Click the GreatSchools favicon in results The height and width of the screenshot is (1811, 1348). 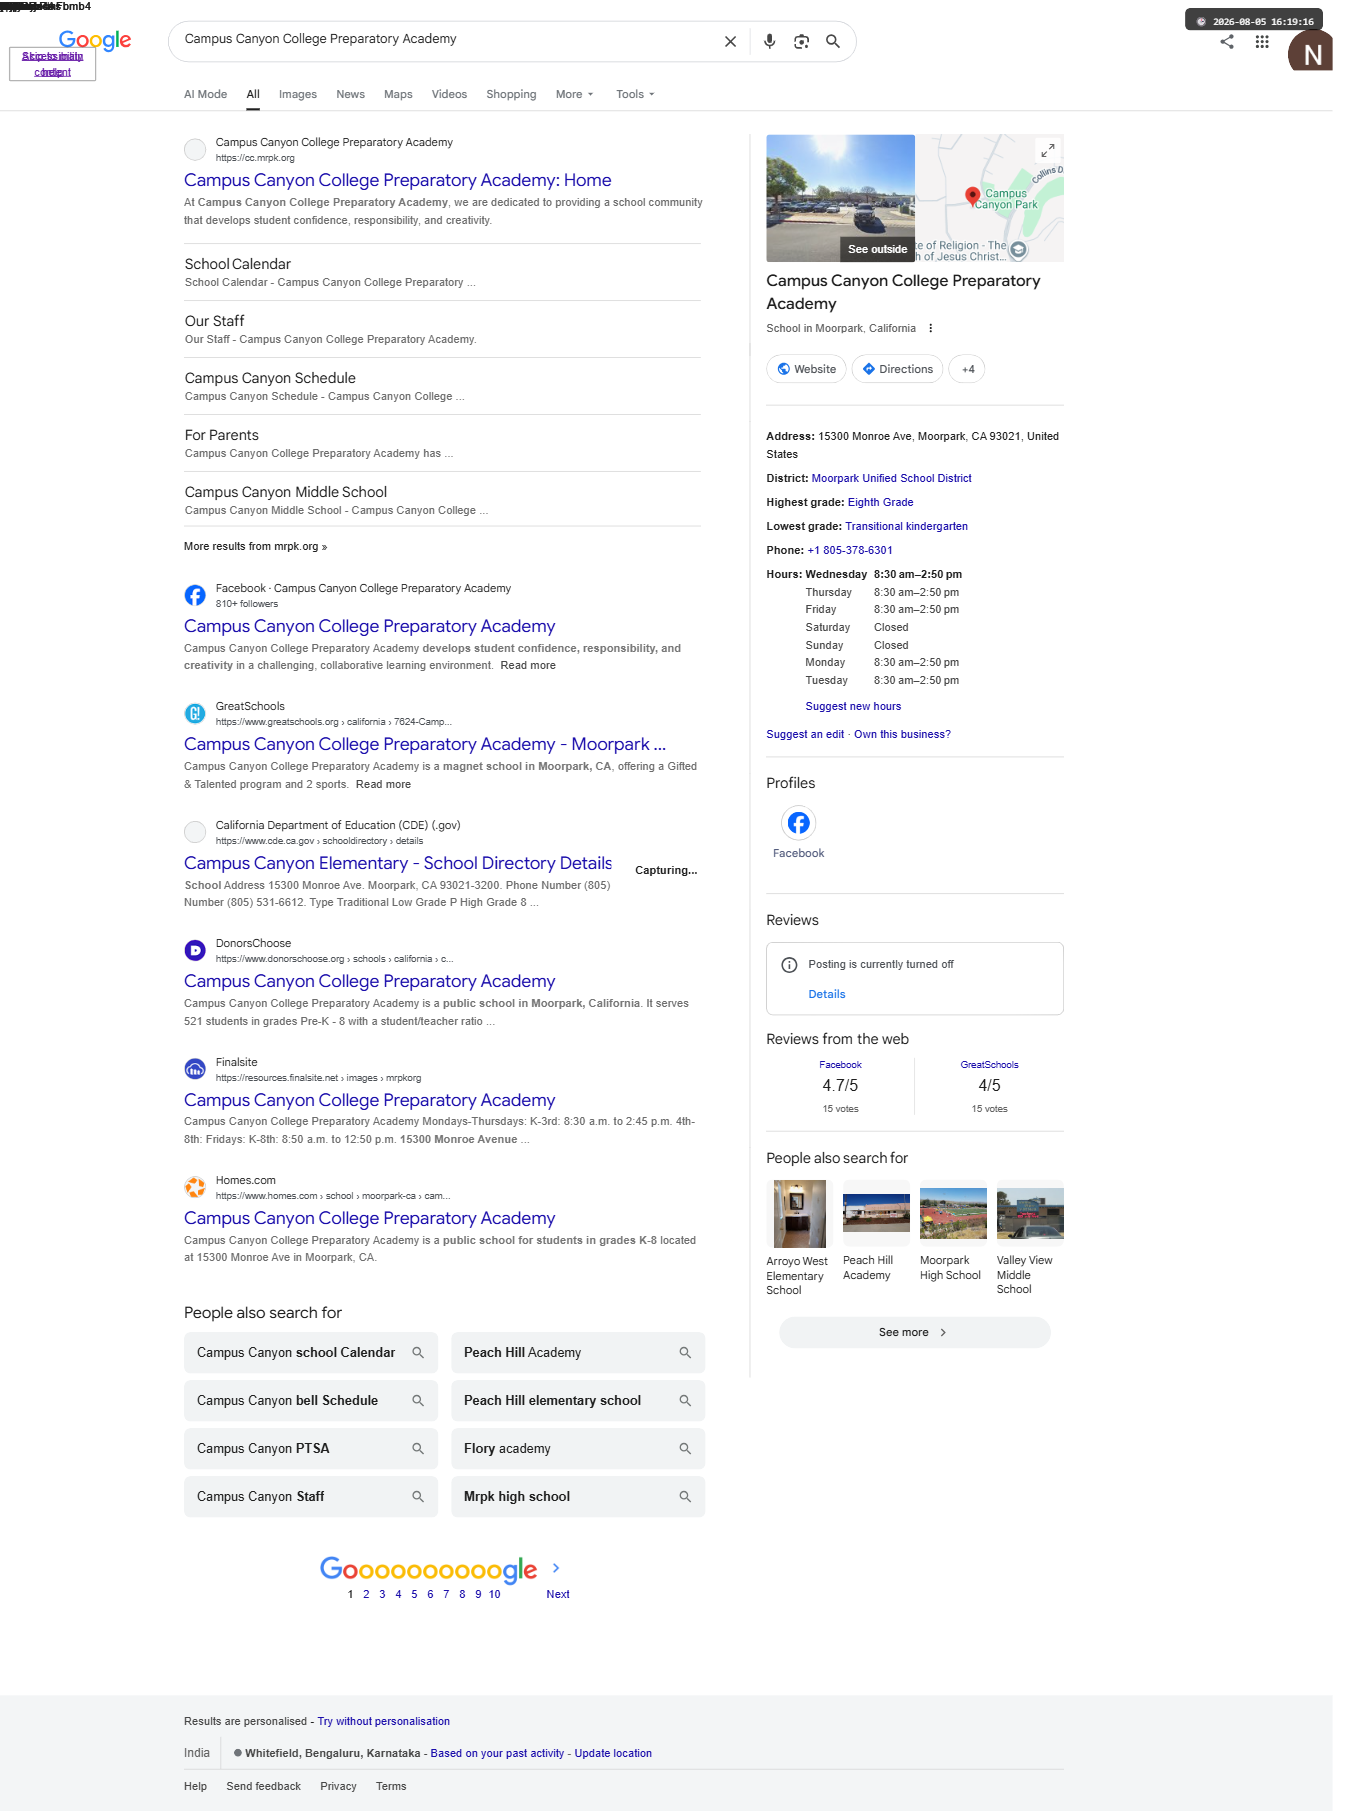pos(195,713)
